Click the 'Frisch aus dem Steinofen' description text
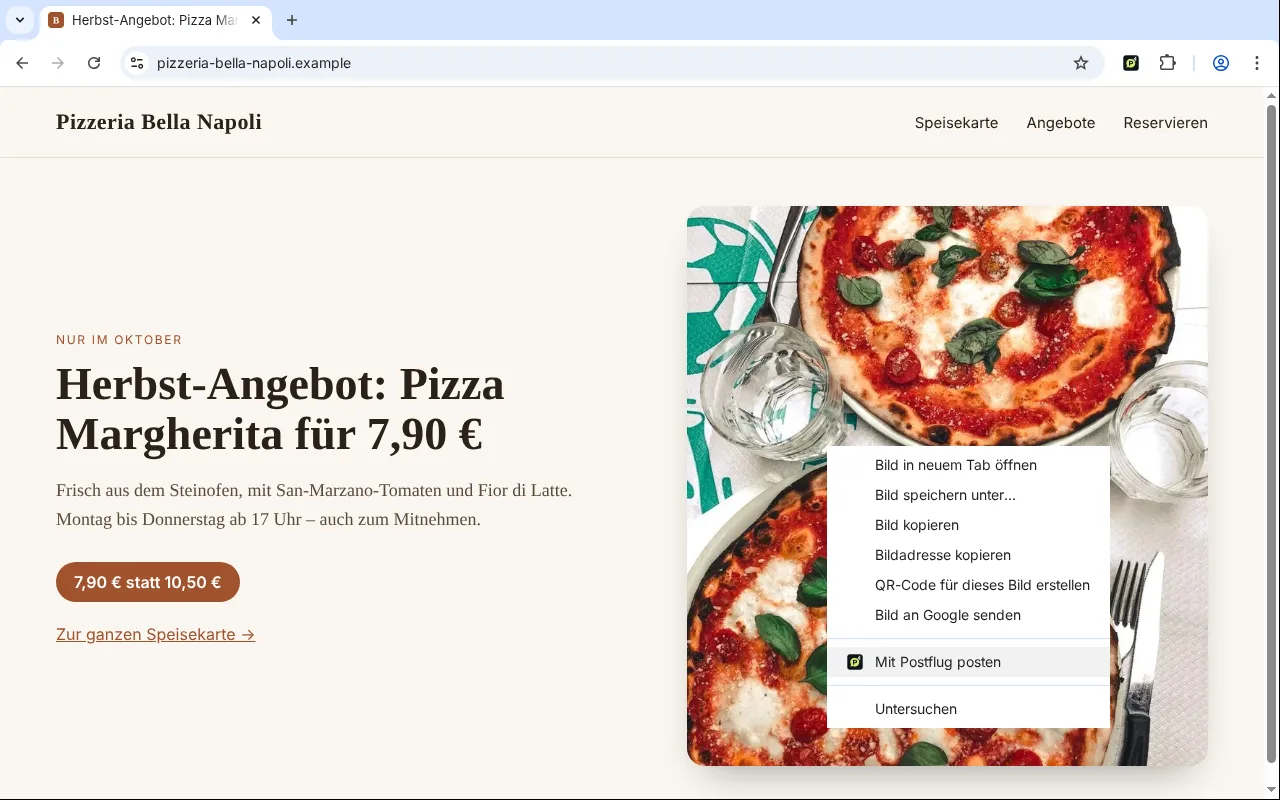This screenshot has height=800, width=1280. tap(314, 505)
